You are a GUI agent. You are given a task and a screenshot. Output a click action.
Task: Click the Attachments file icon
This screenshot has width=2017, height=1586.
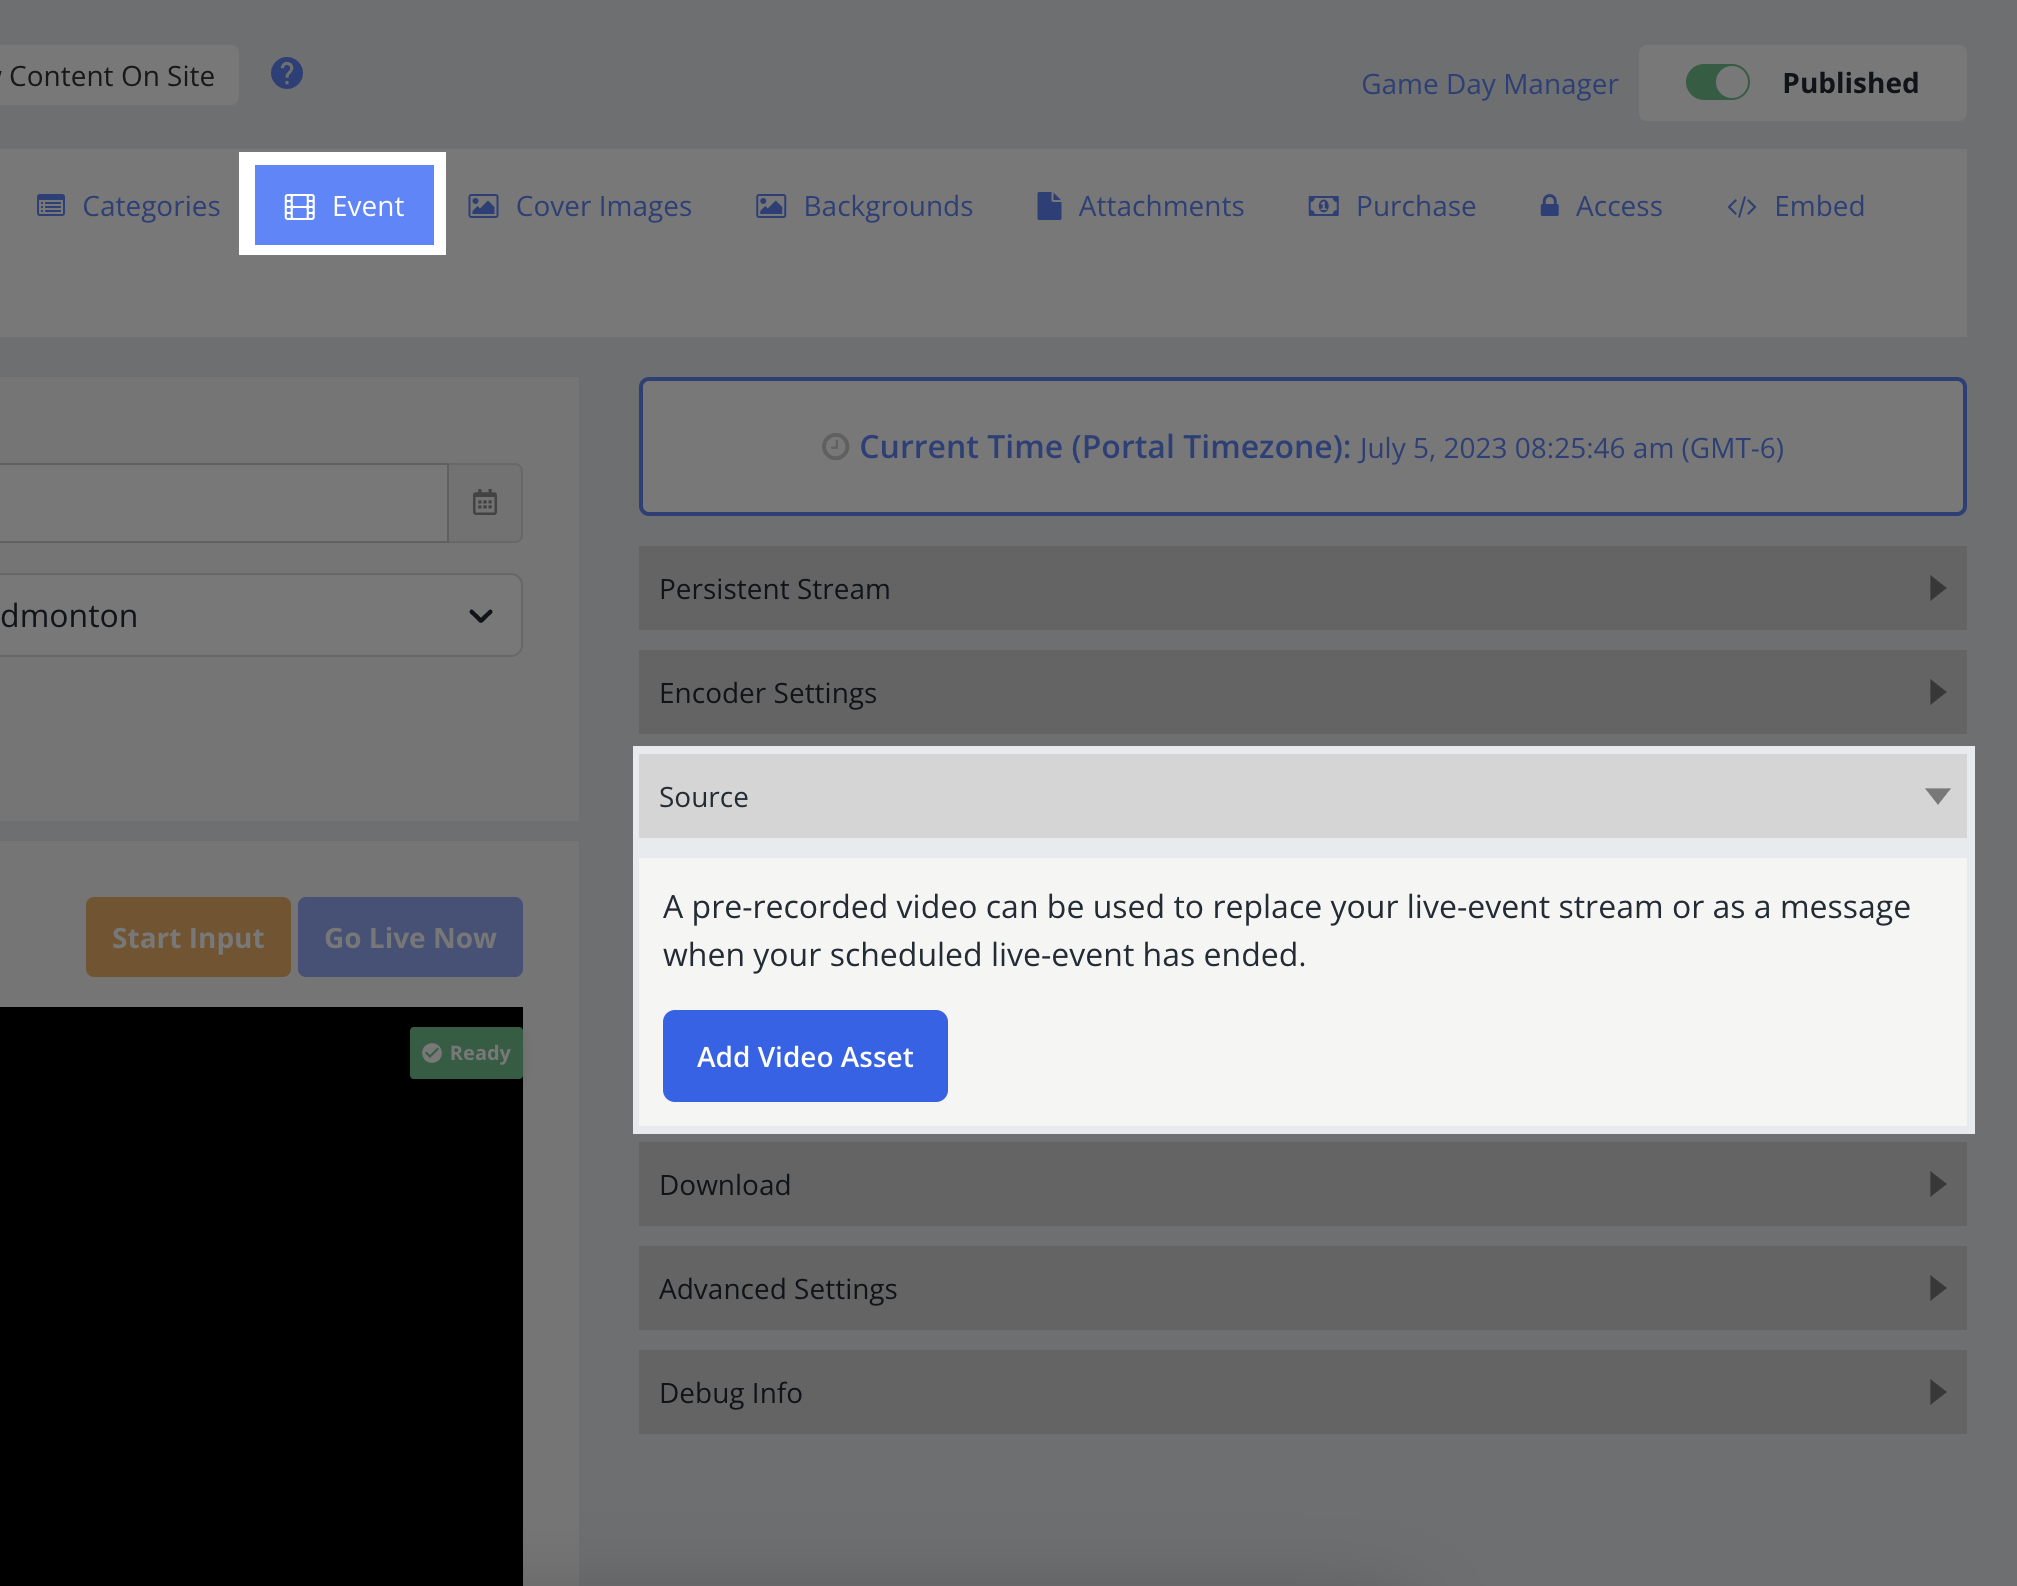1048,206
